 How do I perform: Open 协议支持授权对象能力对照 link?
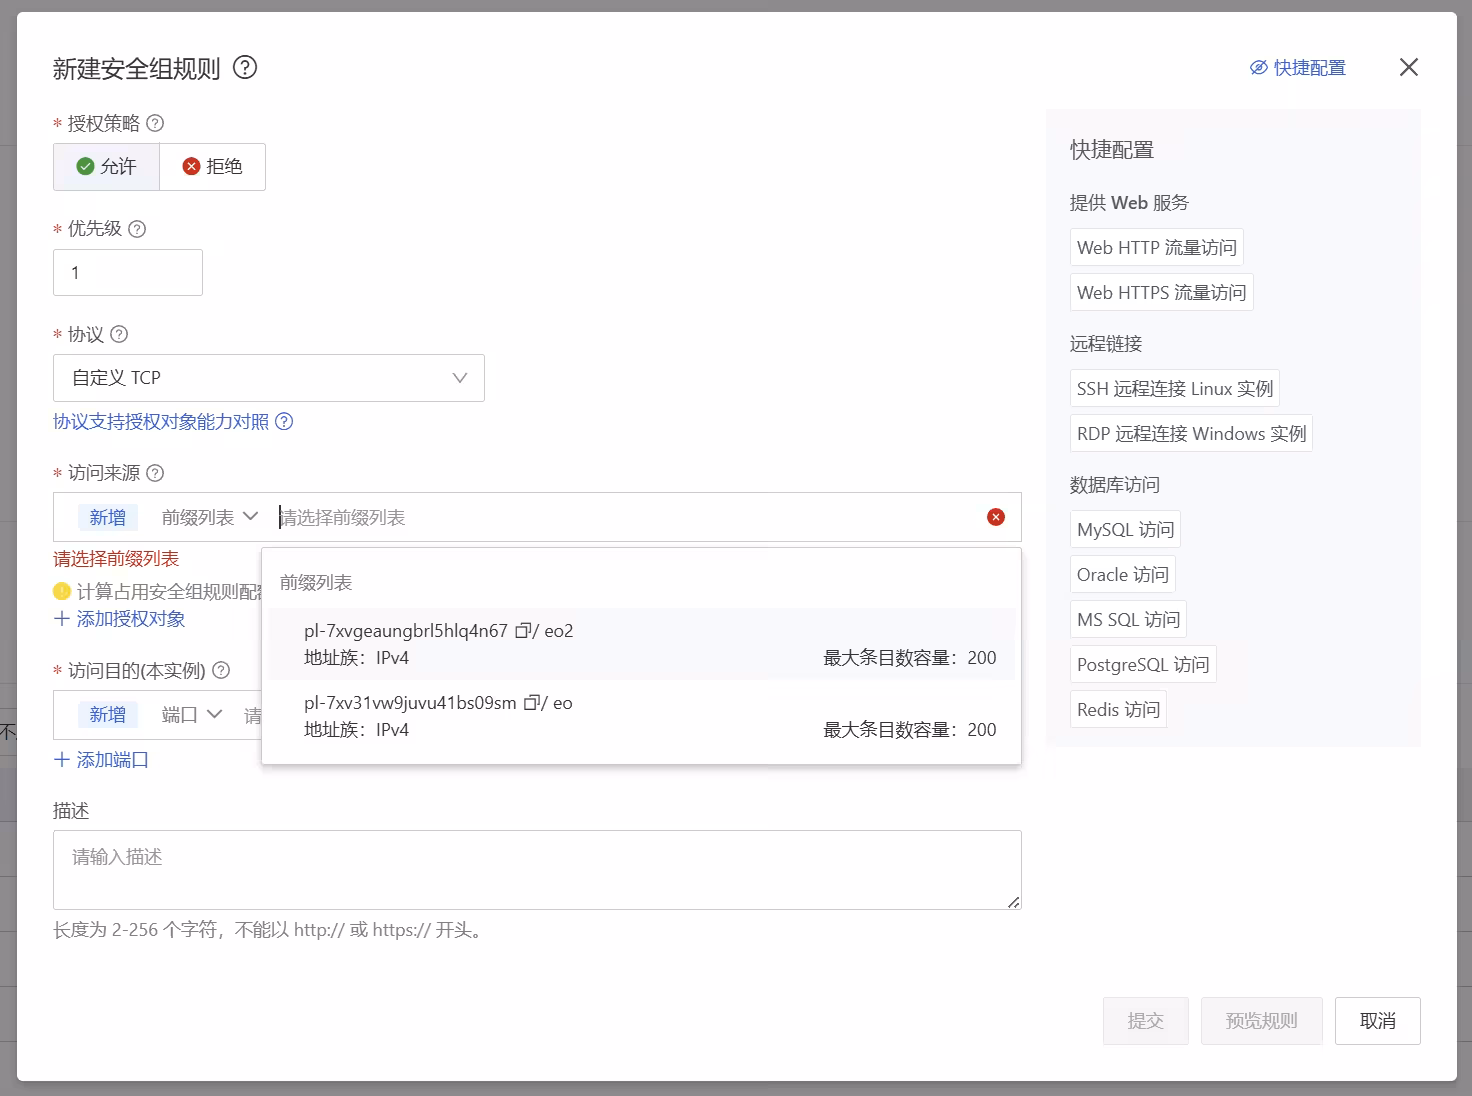pyautogui.click(x=161, y=422)
